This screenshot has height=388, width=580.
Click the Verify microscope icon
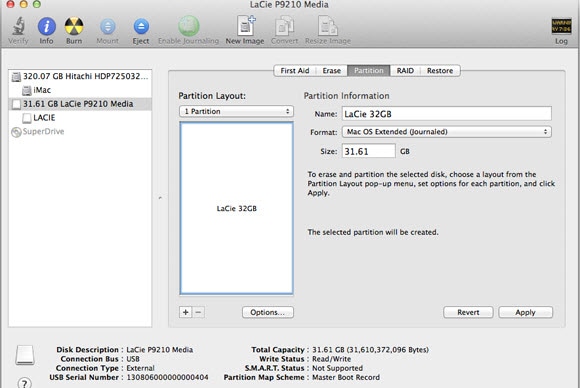tap(18, 27)
